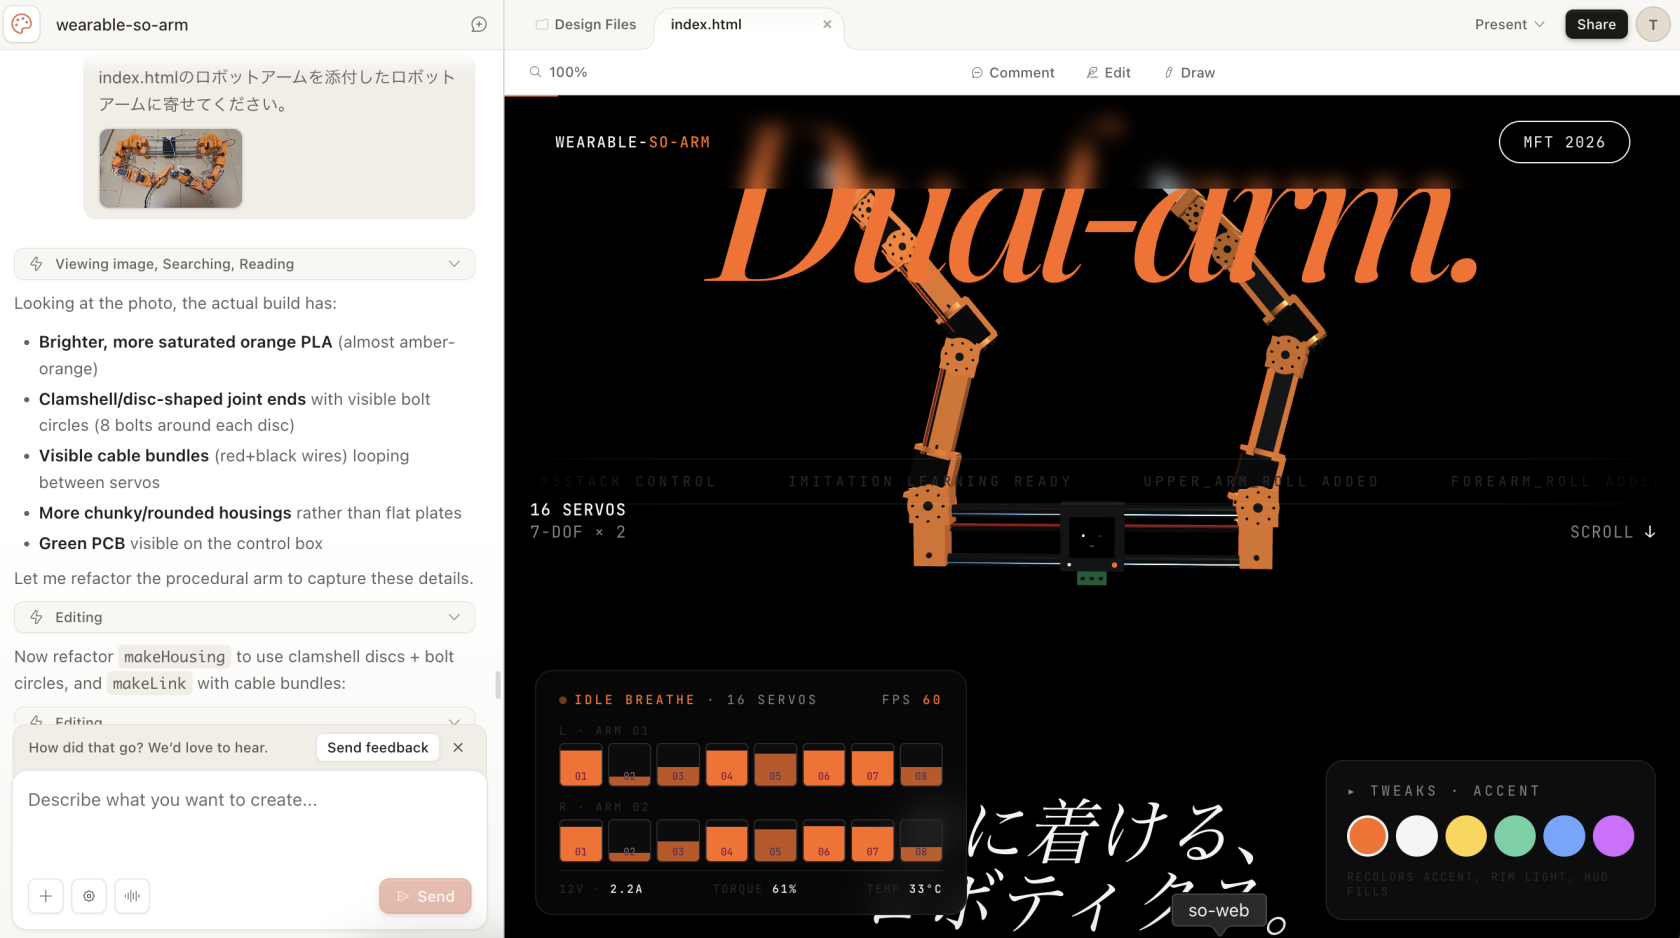Choose the yellow accent swatch
Viewport: 1680px width, 938px height.
1465,836
